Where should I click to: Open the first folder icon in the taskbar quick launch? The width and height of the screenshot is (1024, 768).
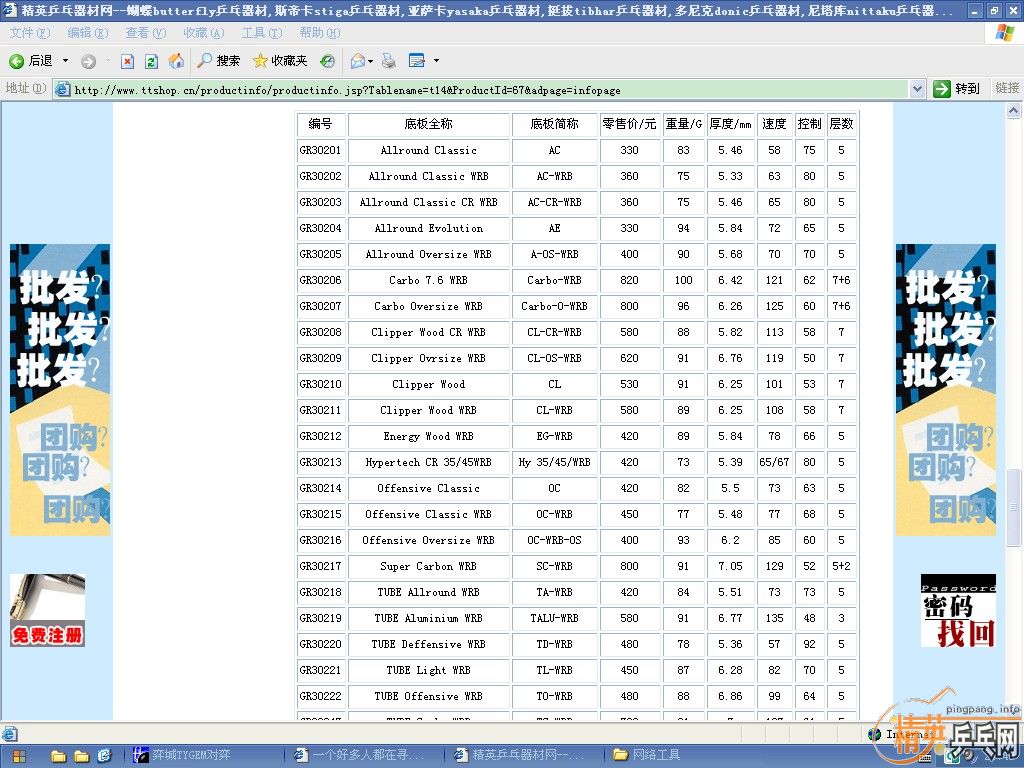pyautogui.click(x=58, y=756)
